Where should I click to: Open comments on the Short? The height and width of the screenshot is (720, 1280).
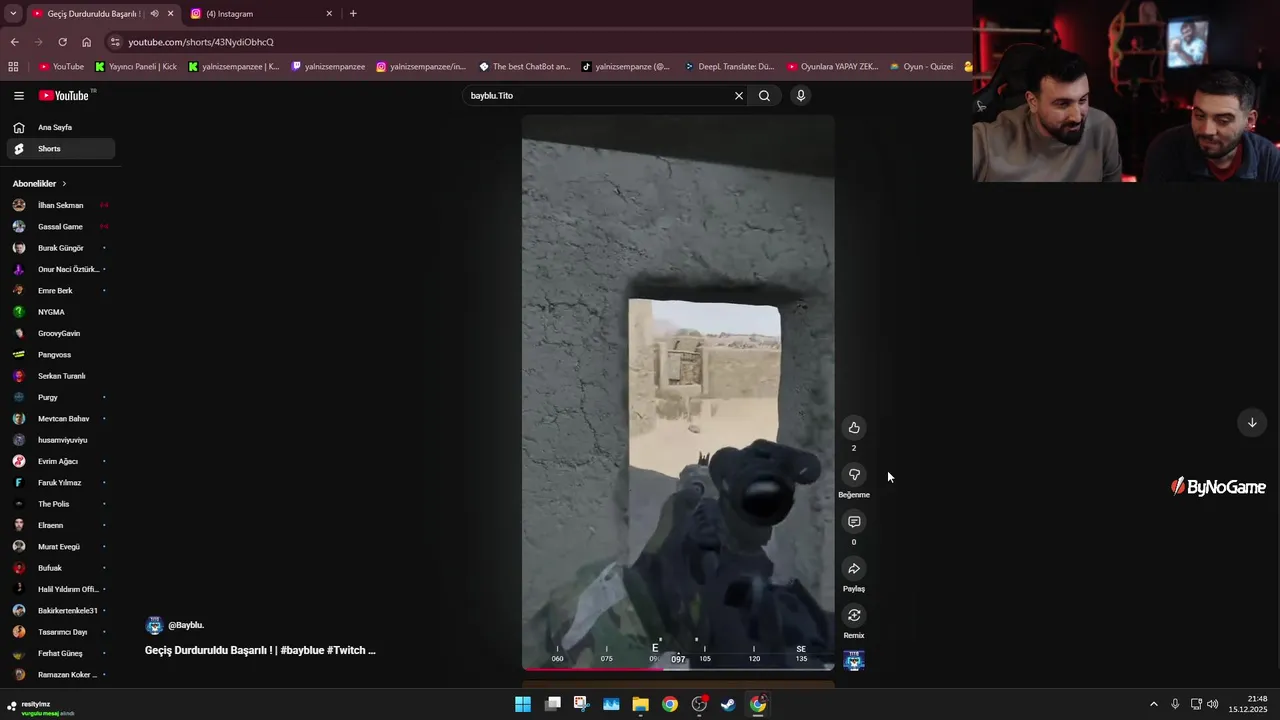pos(854,522)
